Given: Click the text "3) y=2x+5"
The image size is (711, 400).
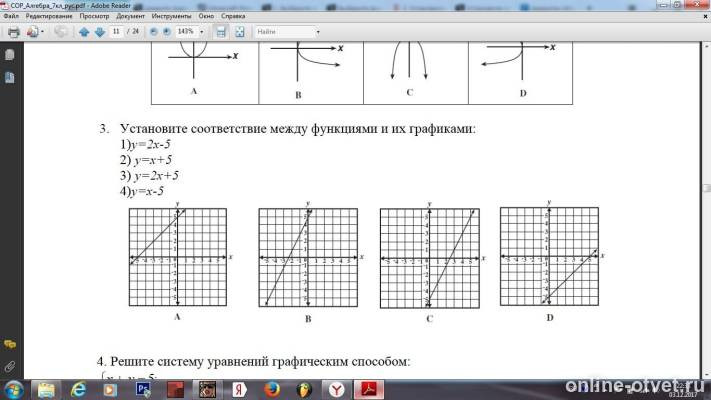Looking at the screenshot, I should [150, 176].
